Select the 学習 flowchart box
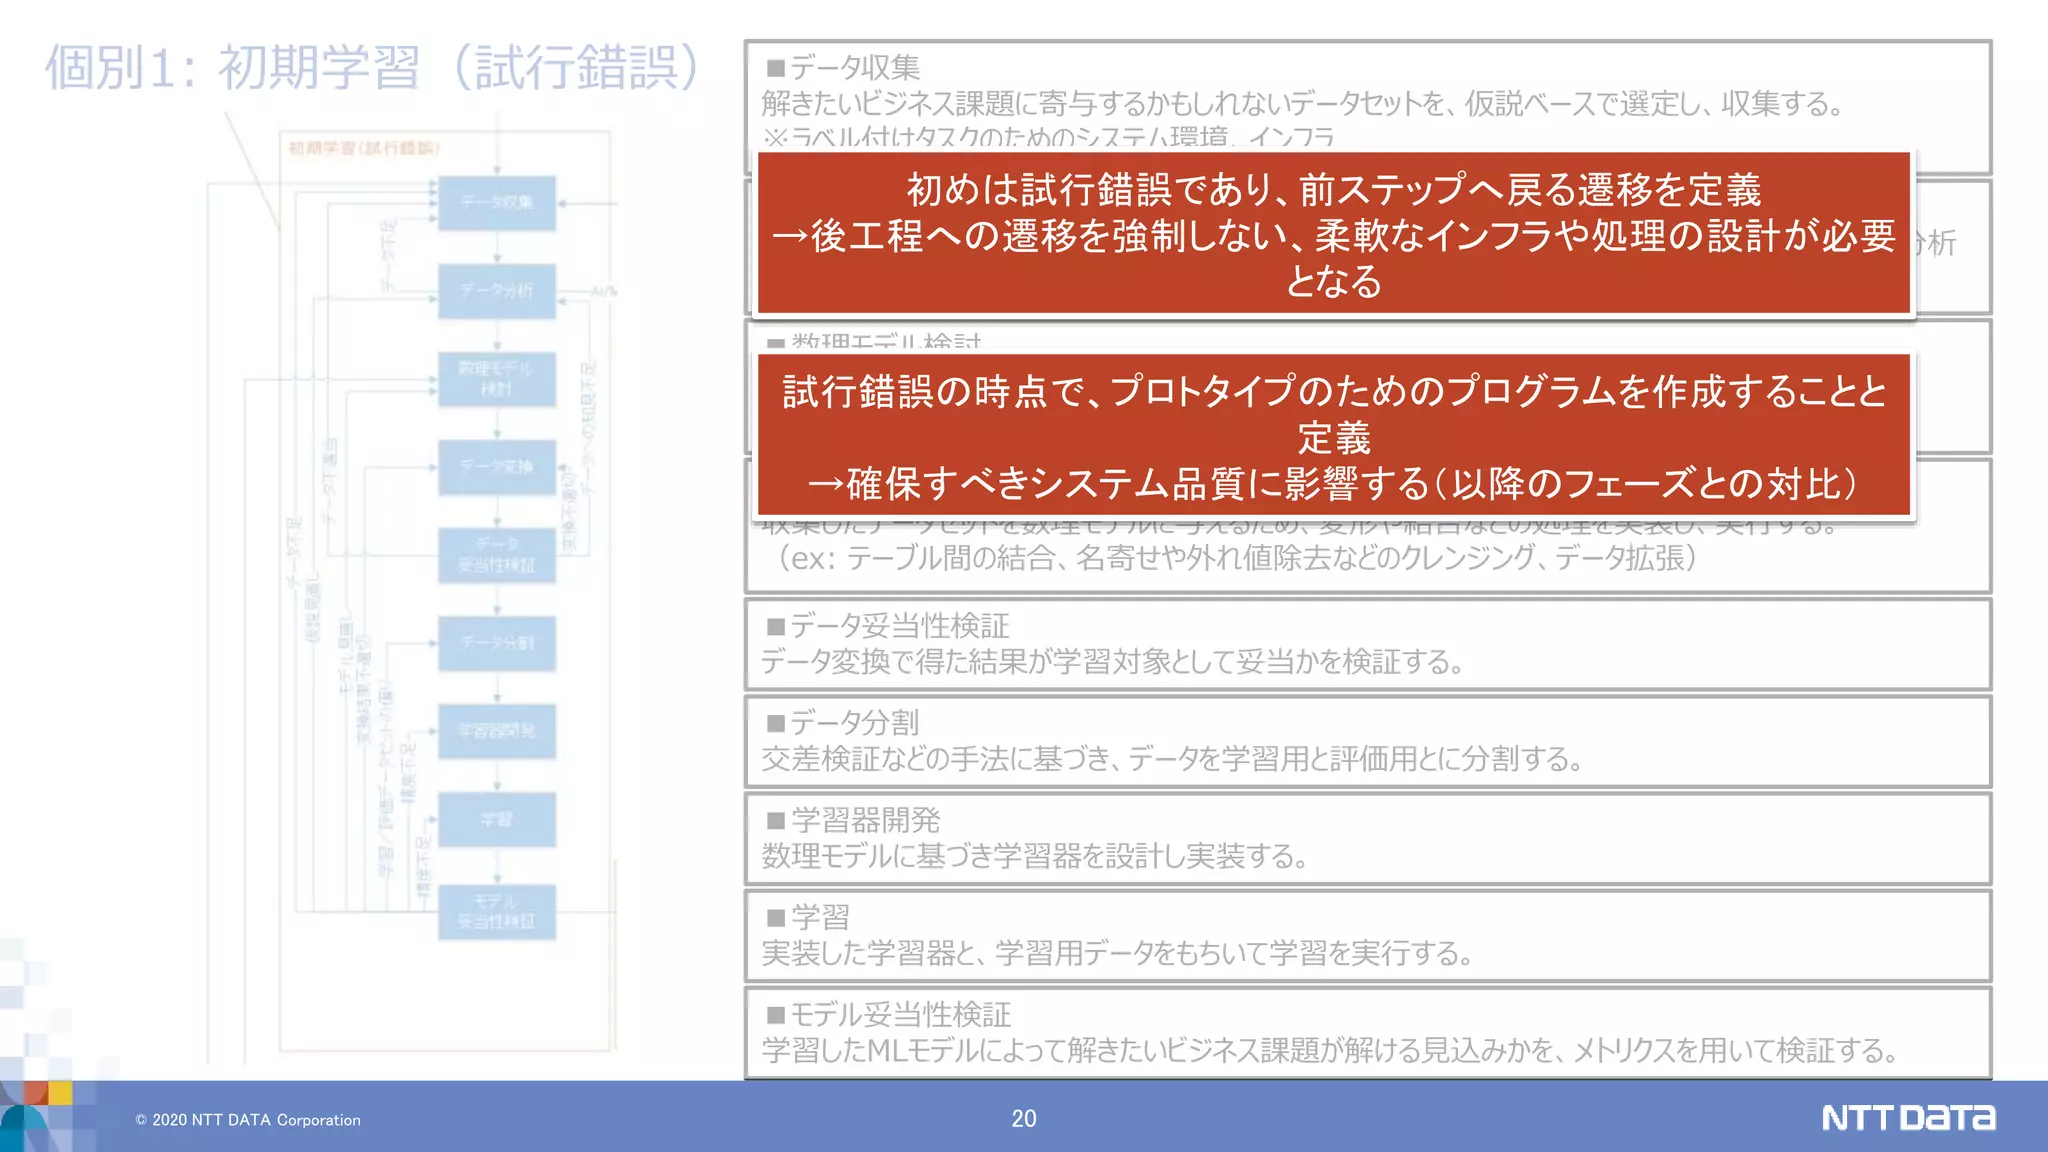Screen dimensions: 2048x1152 [x=497, y=820]
